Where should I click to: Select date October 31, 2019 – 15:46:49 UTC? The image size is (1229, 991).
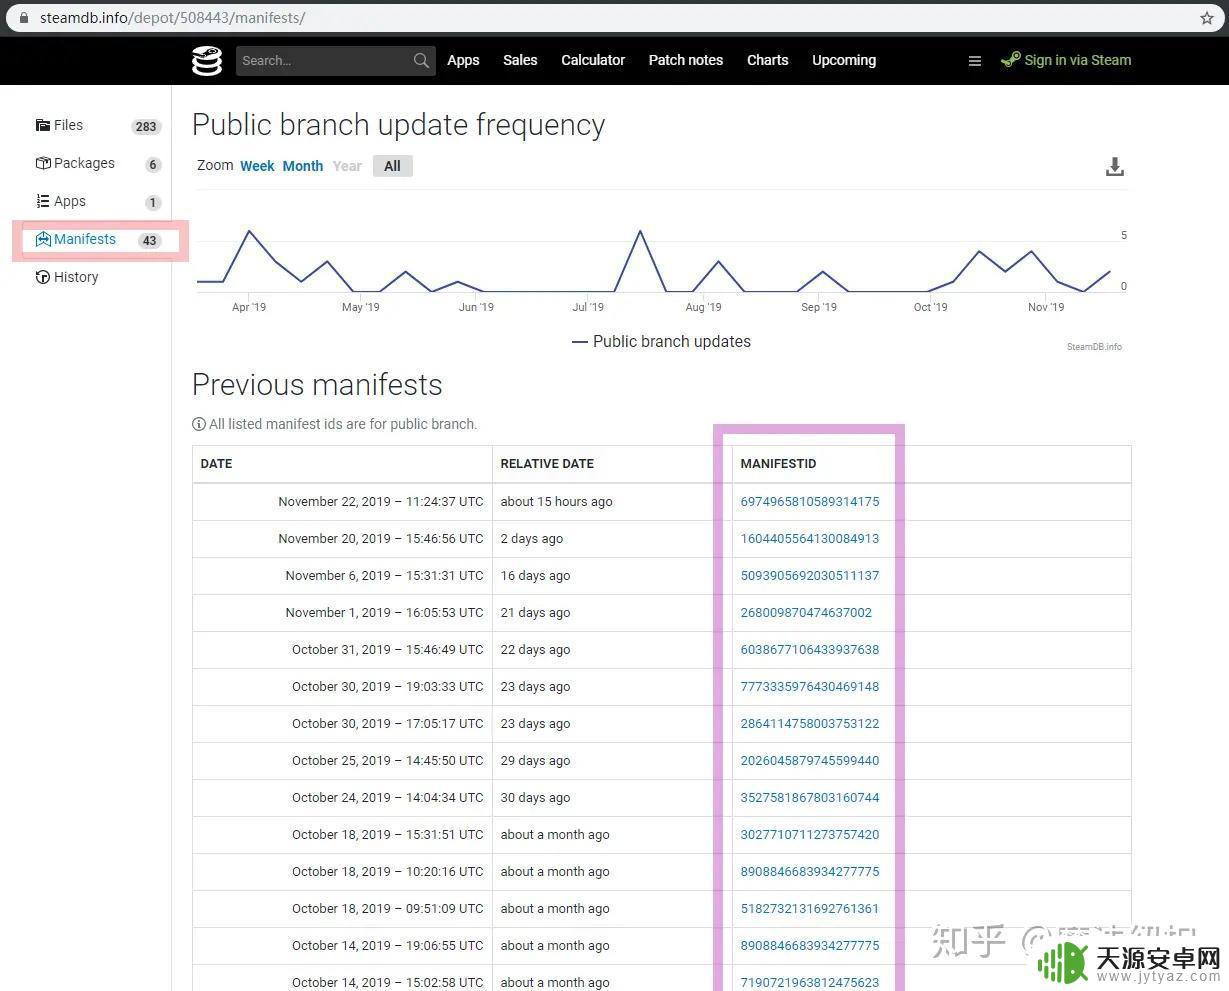(388, 650)
